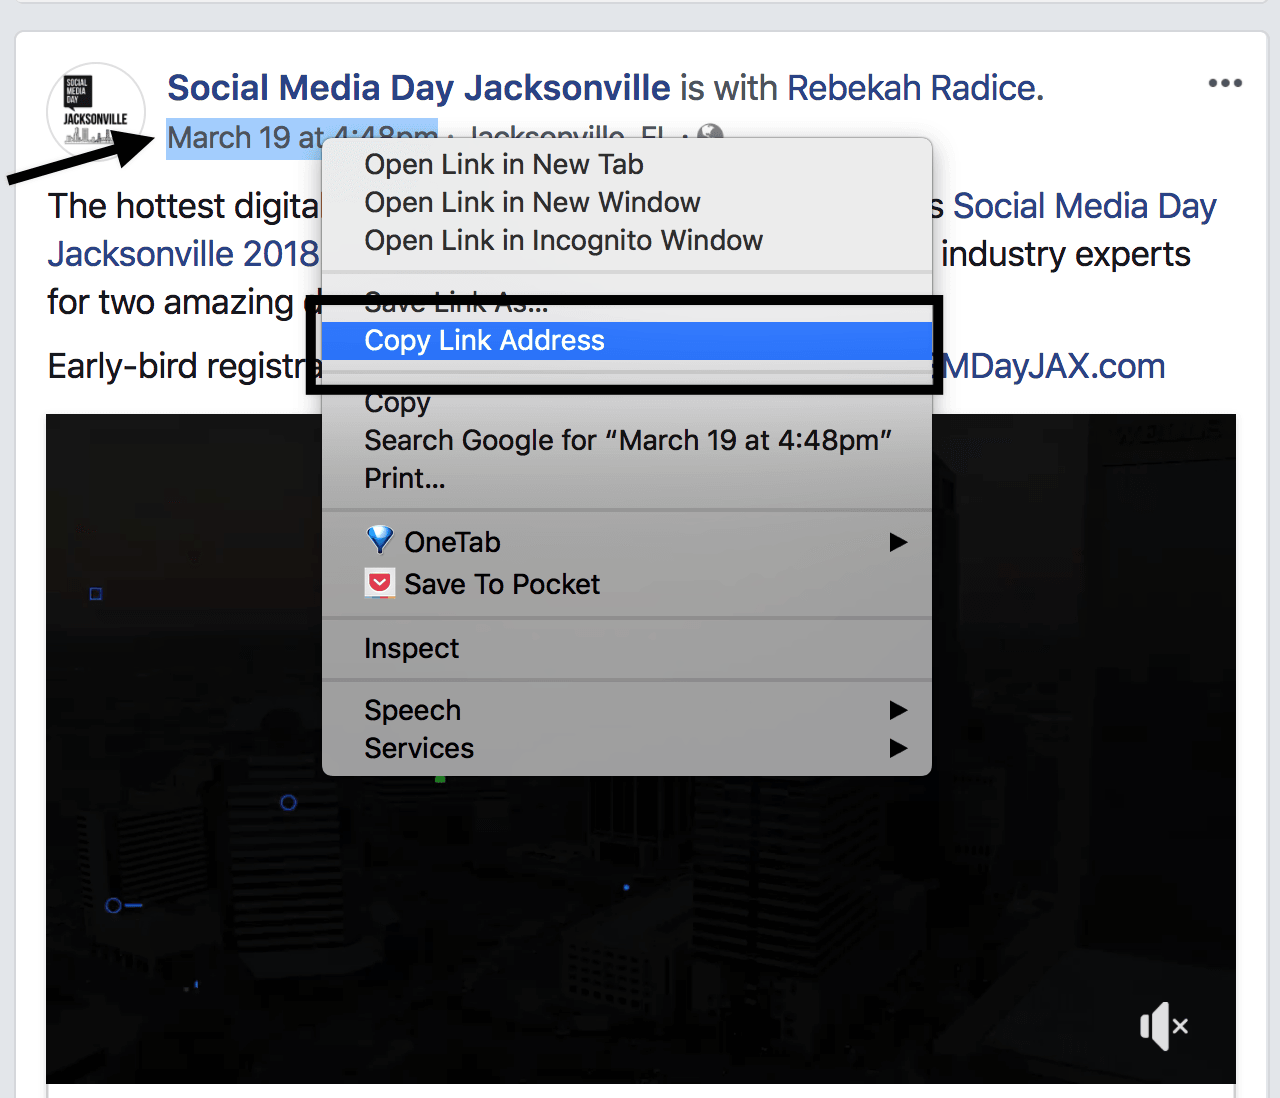Choose Print from the context menu
This screenshot has width=1280, height=1098.
404,478
